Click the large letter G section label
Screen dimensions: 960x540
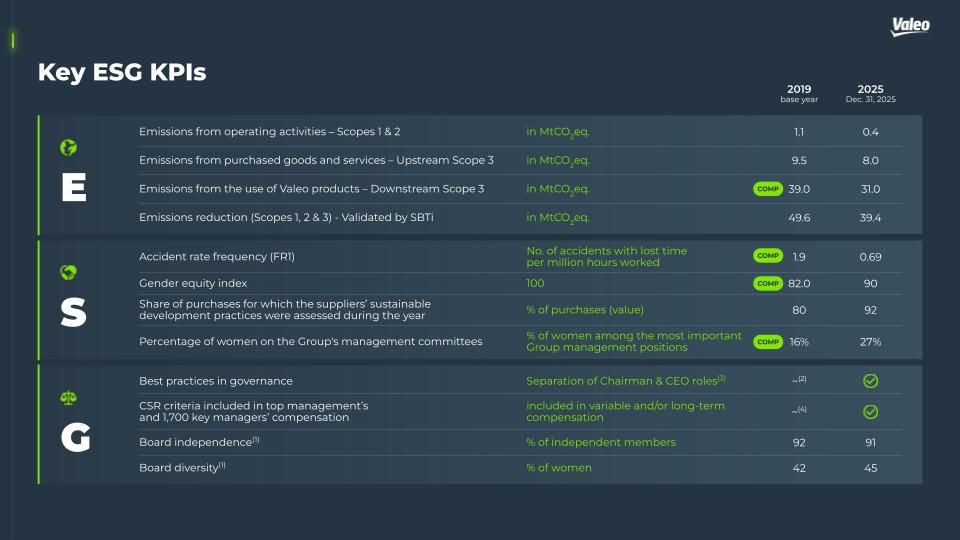tap(75, 438)
